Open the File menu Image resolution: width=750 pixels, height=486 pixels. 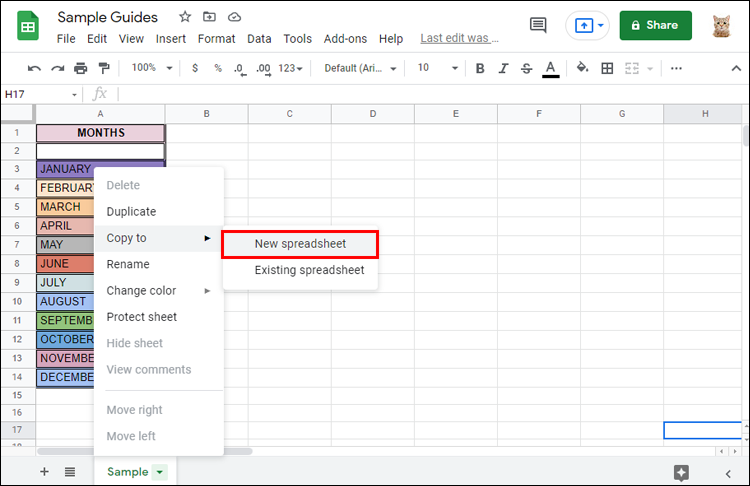click(x=66, y=39)
